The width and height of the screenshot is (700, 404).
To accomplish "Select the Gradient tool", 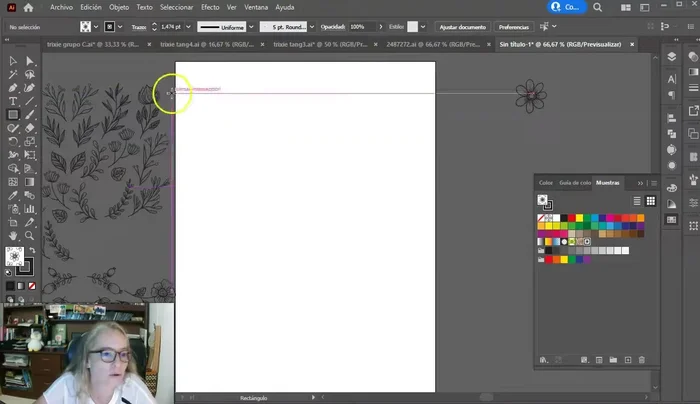I will (29, 182).
